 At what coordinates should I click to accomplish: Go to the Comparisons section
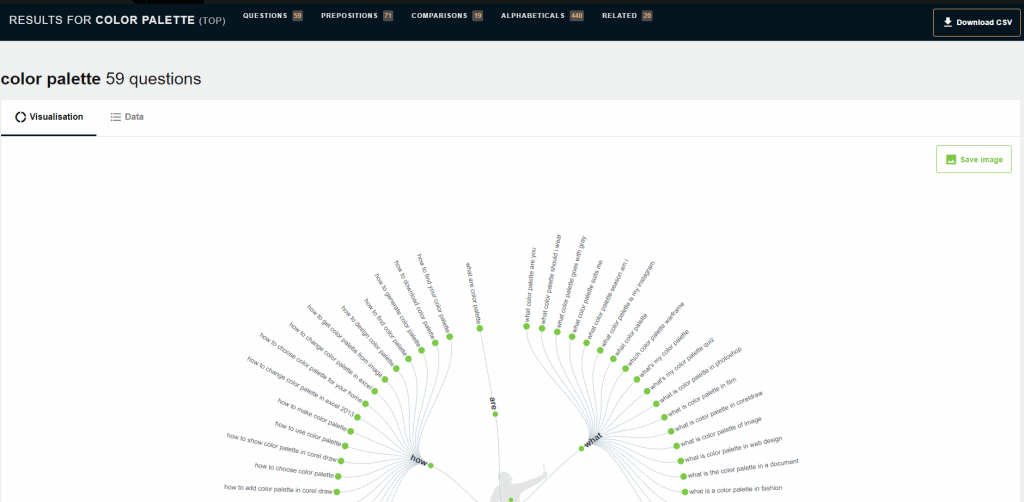pos(447,16)
